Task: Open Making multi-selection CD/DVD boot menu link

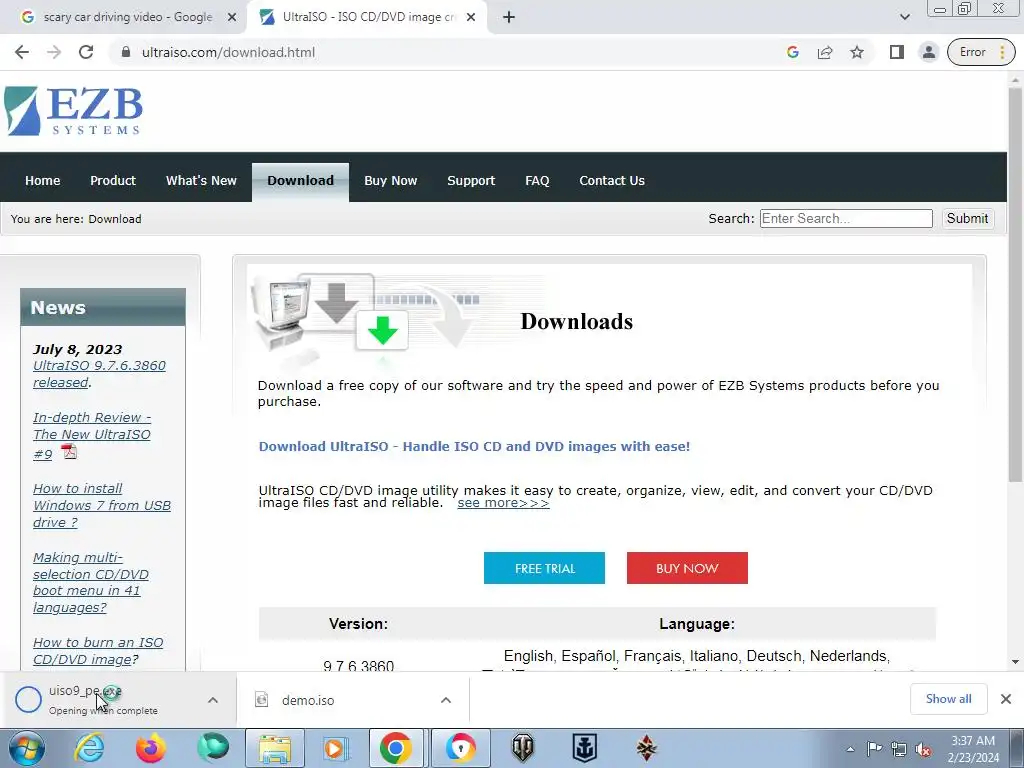Action: pyautogui.click(x=91, y=583)
